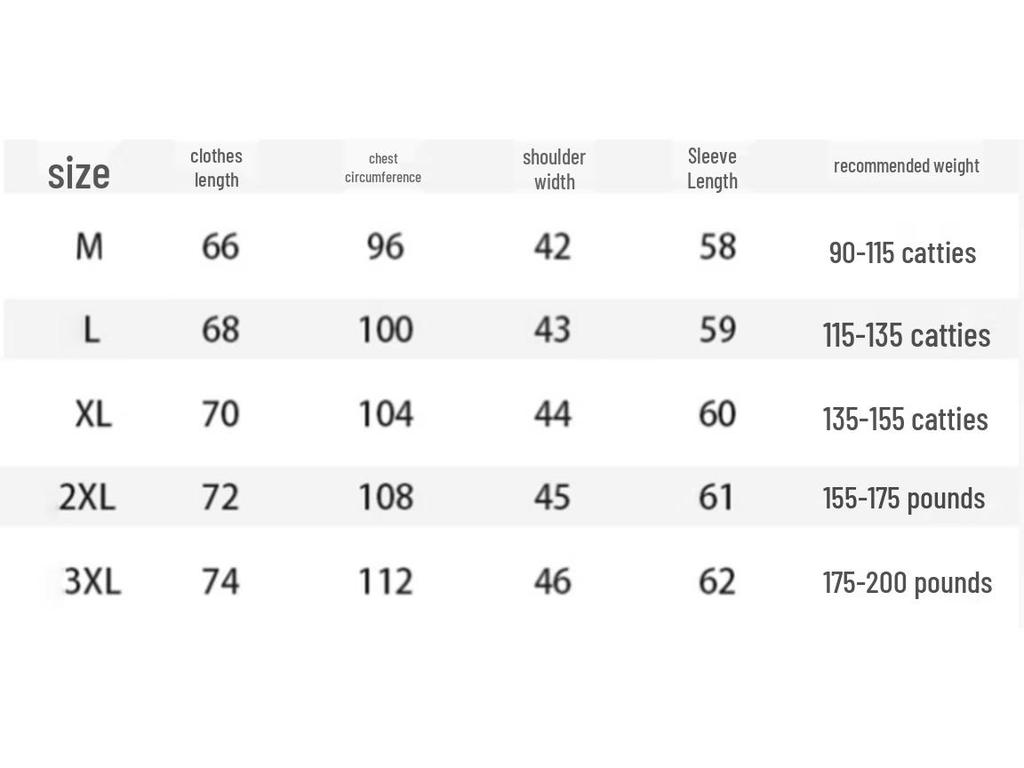1024x768 pixels.
Task: Click the 'size' column header
Action: (x=78, y=174)
